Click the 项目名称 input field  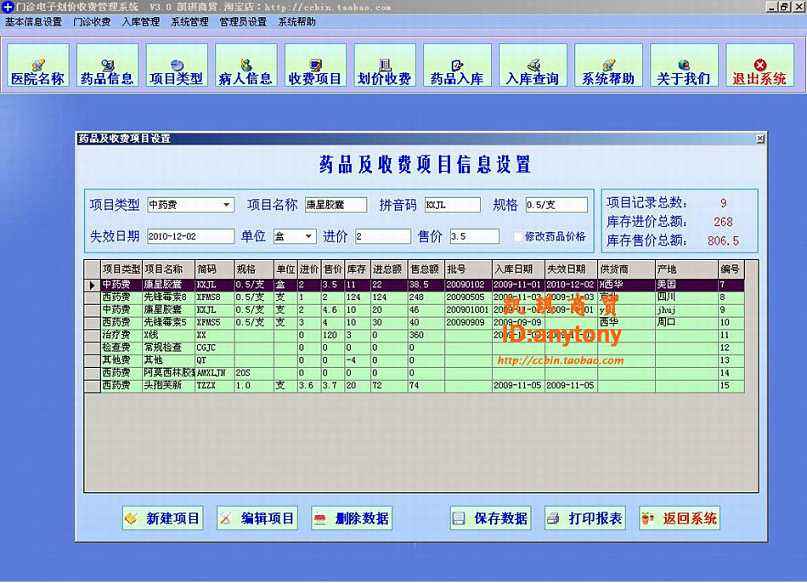pyautogui.click(x=336, y=205)
